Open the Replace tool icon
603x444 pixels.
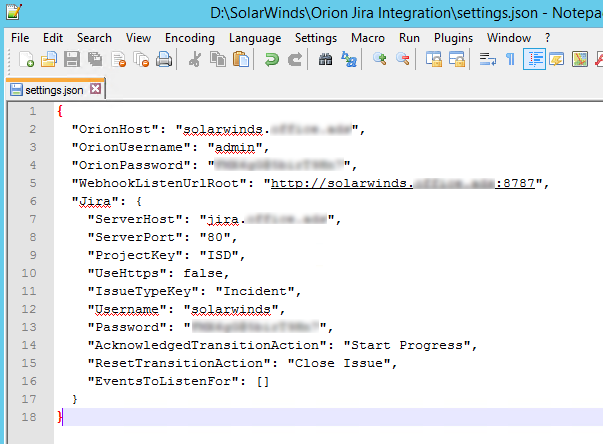click(x=349, y=60)
